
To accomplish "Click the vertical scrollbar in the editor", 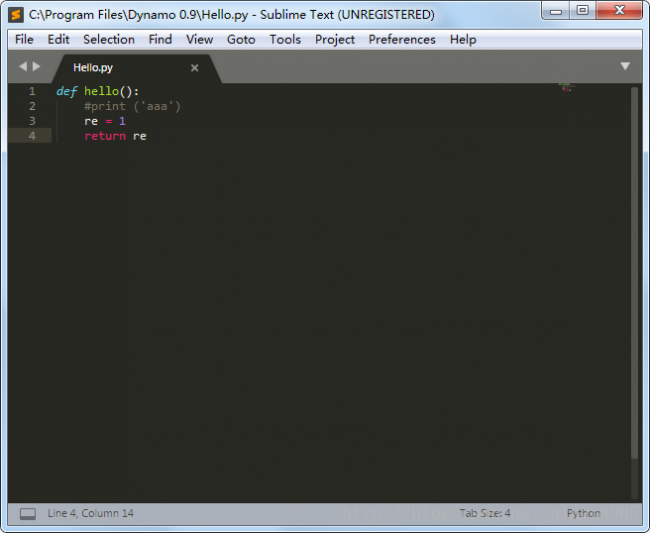I will [x=634, y=270].
